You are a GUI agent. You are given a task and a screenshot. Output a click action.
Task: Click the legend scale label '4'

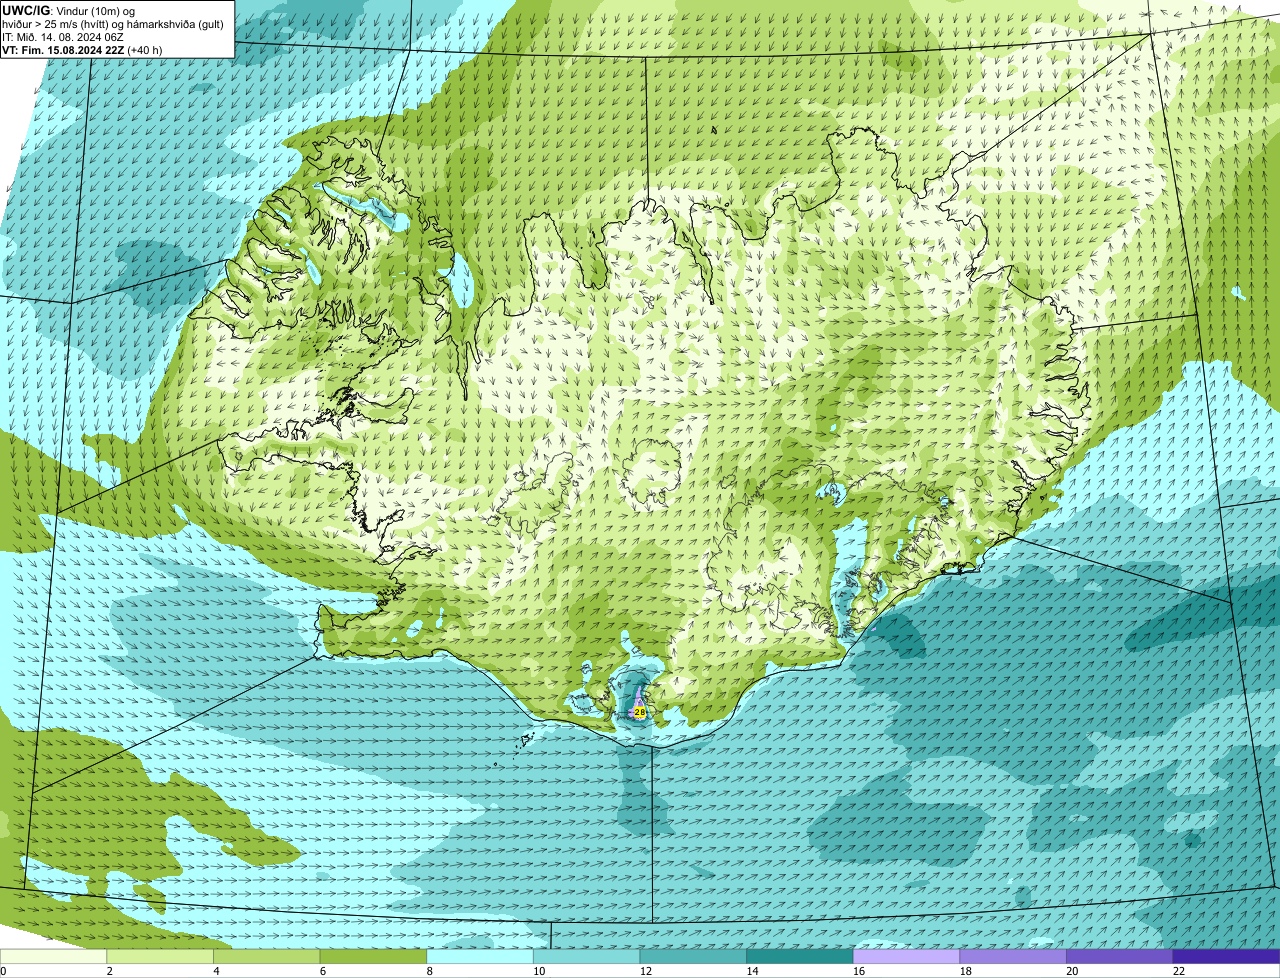[216, 971]
